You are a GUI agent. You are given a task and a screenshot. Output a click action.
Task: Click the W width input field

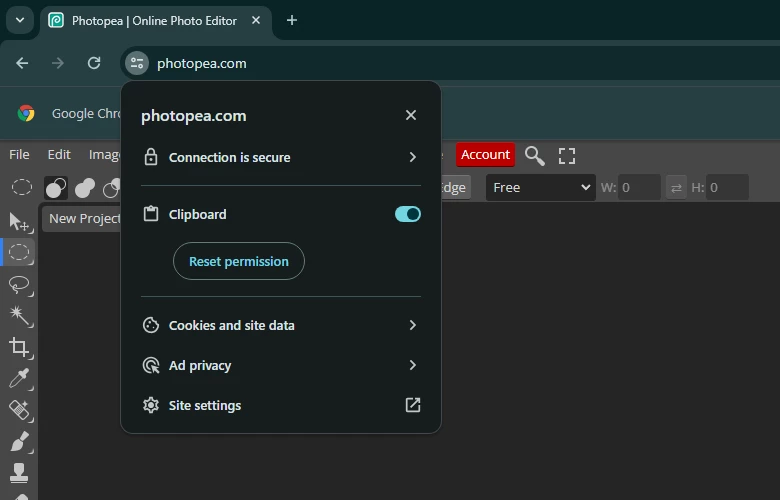(639, 188)
